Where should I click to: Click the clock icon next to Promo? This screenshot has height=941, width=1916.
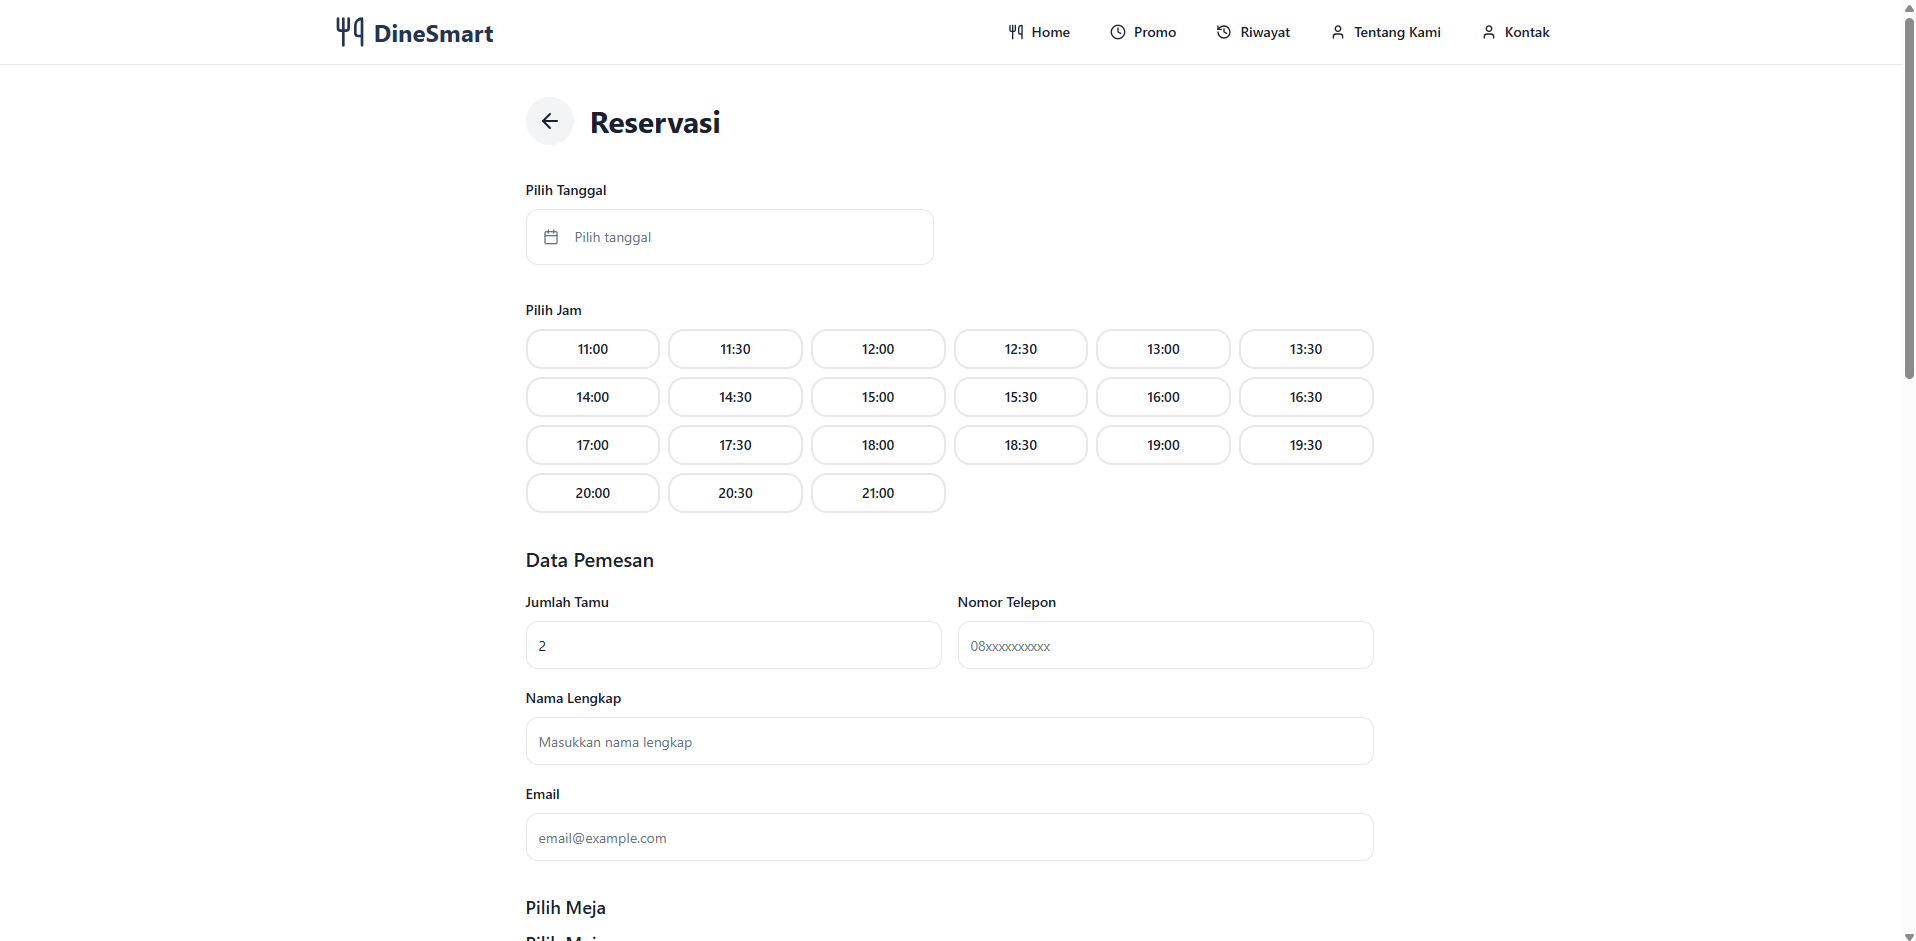(1117, 32)
